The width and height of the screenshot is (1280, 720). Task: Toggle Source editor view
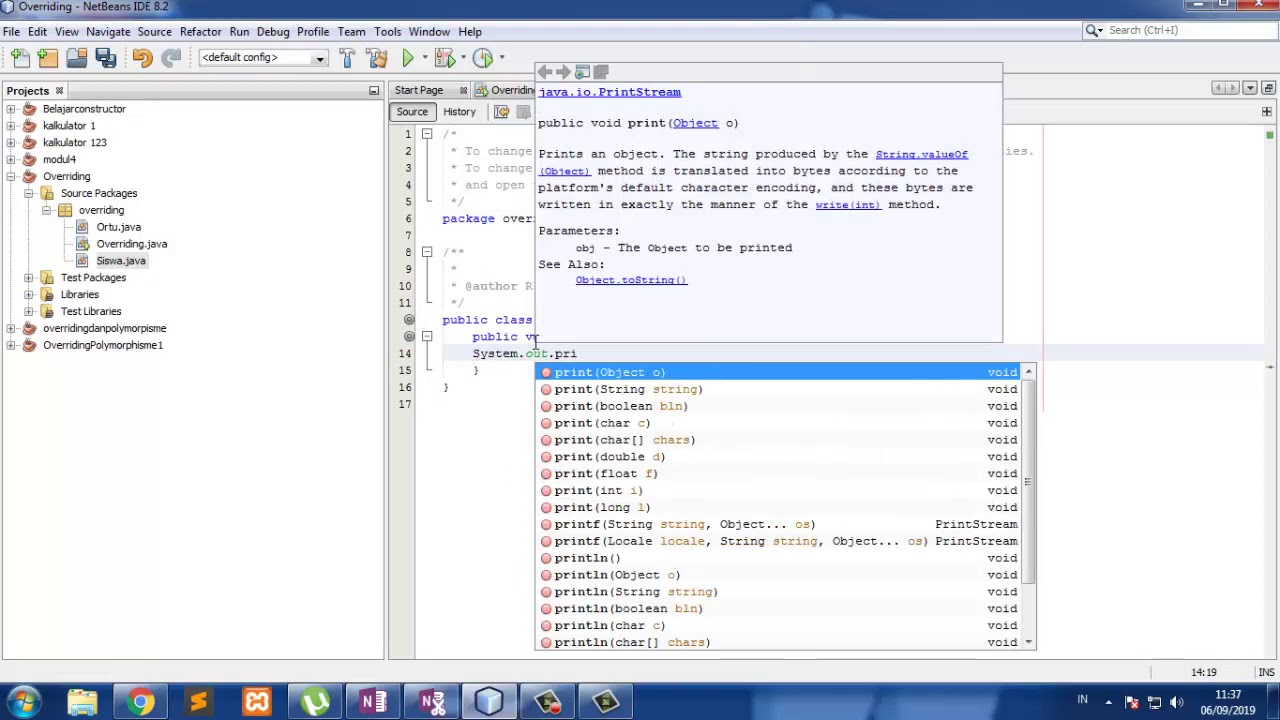412,112
